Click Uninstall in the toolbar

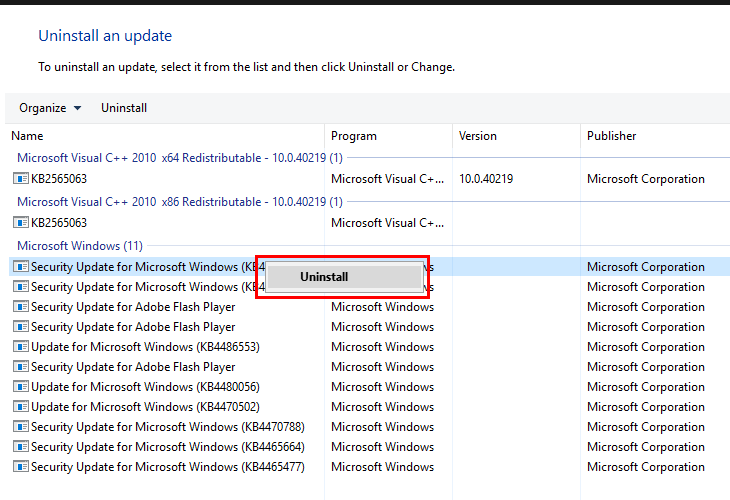[124, 108]
